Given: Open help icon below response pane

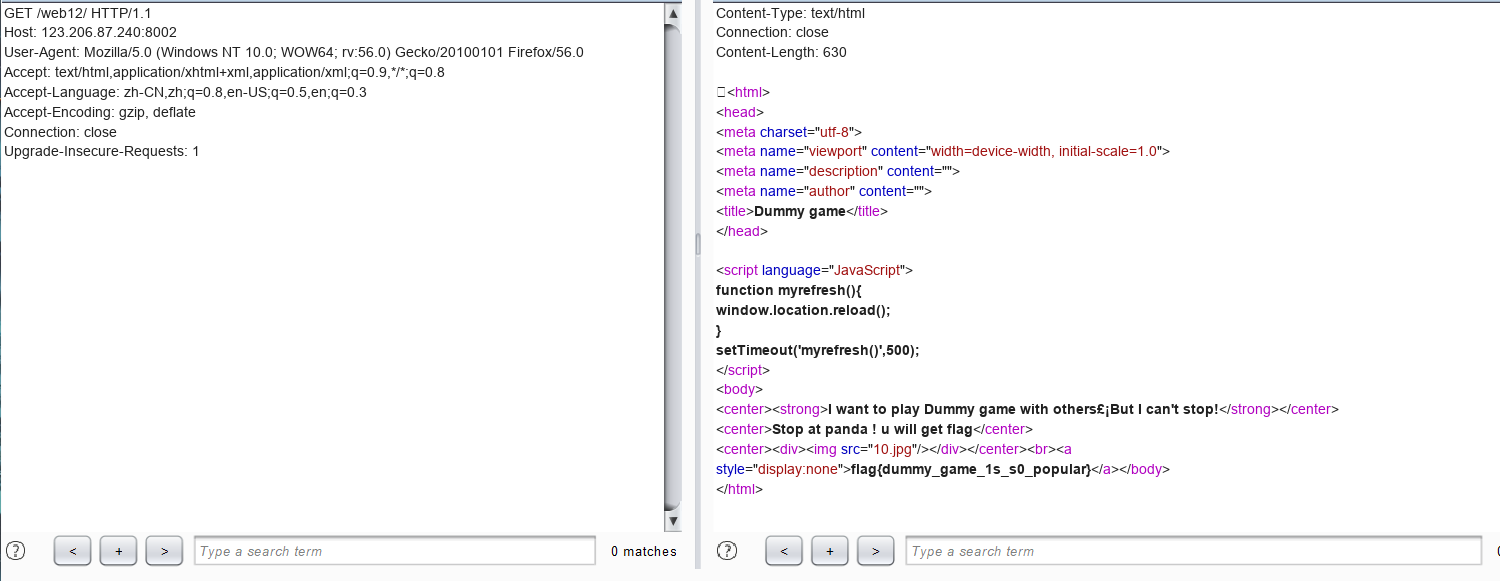Looking at the screenshot, I should click(727, 551).
